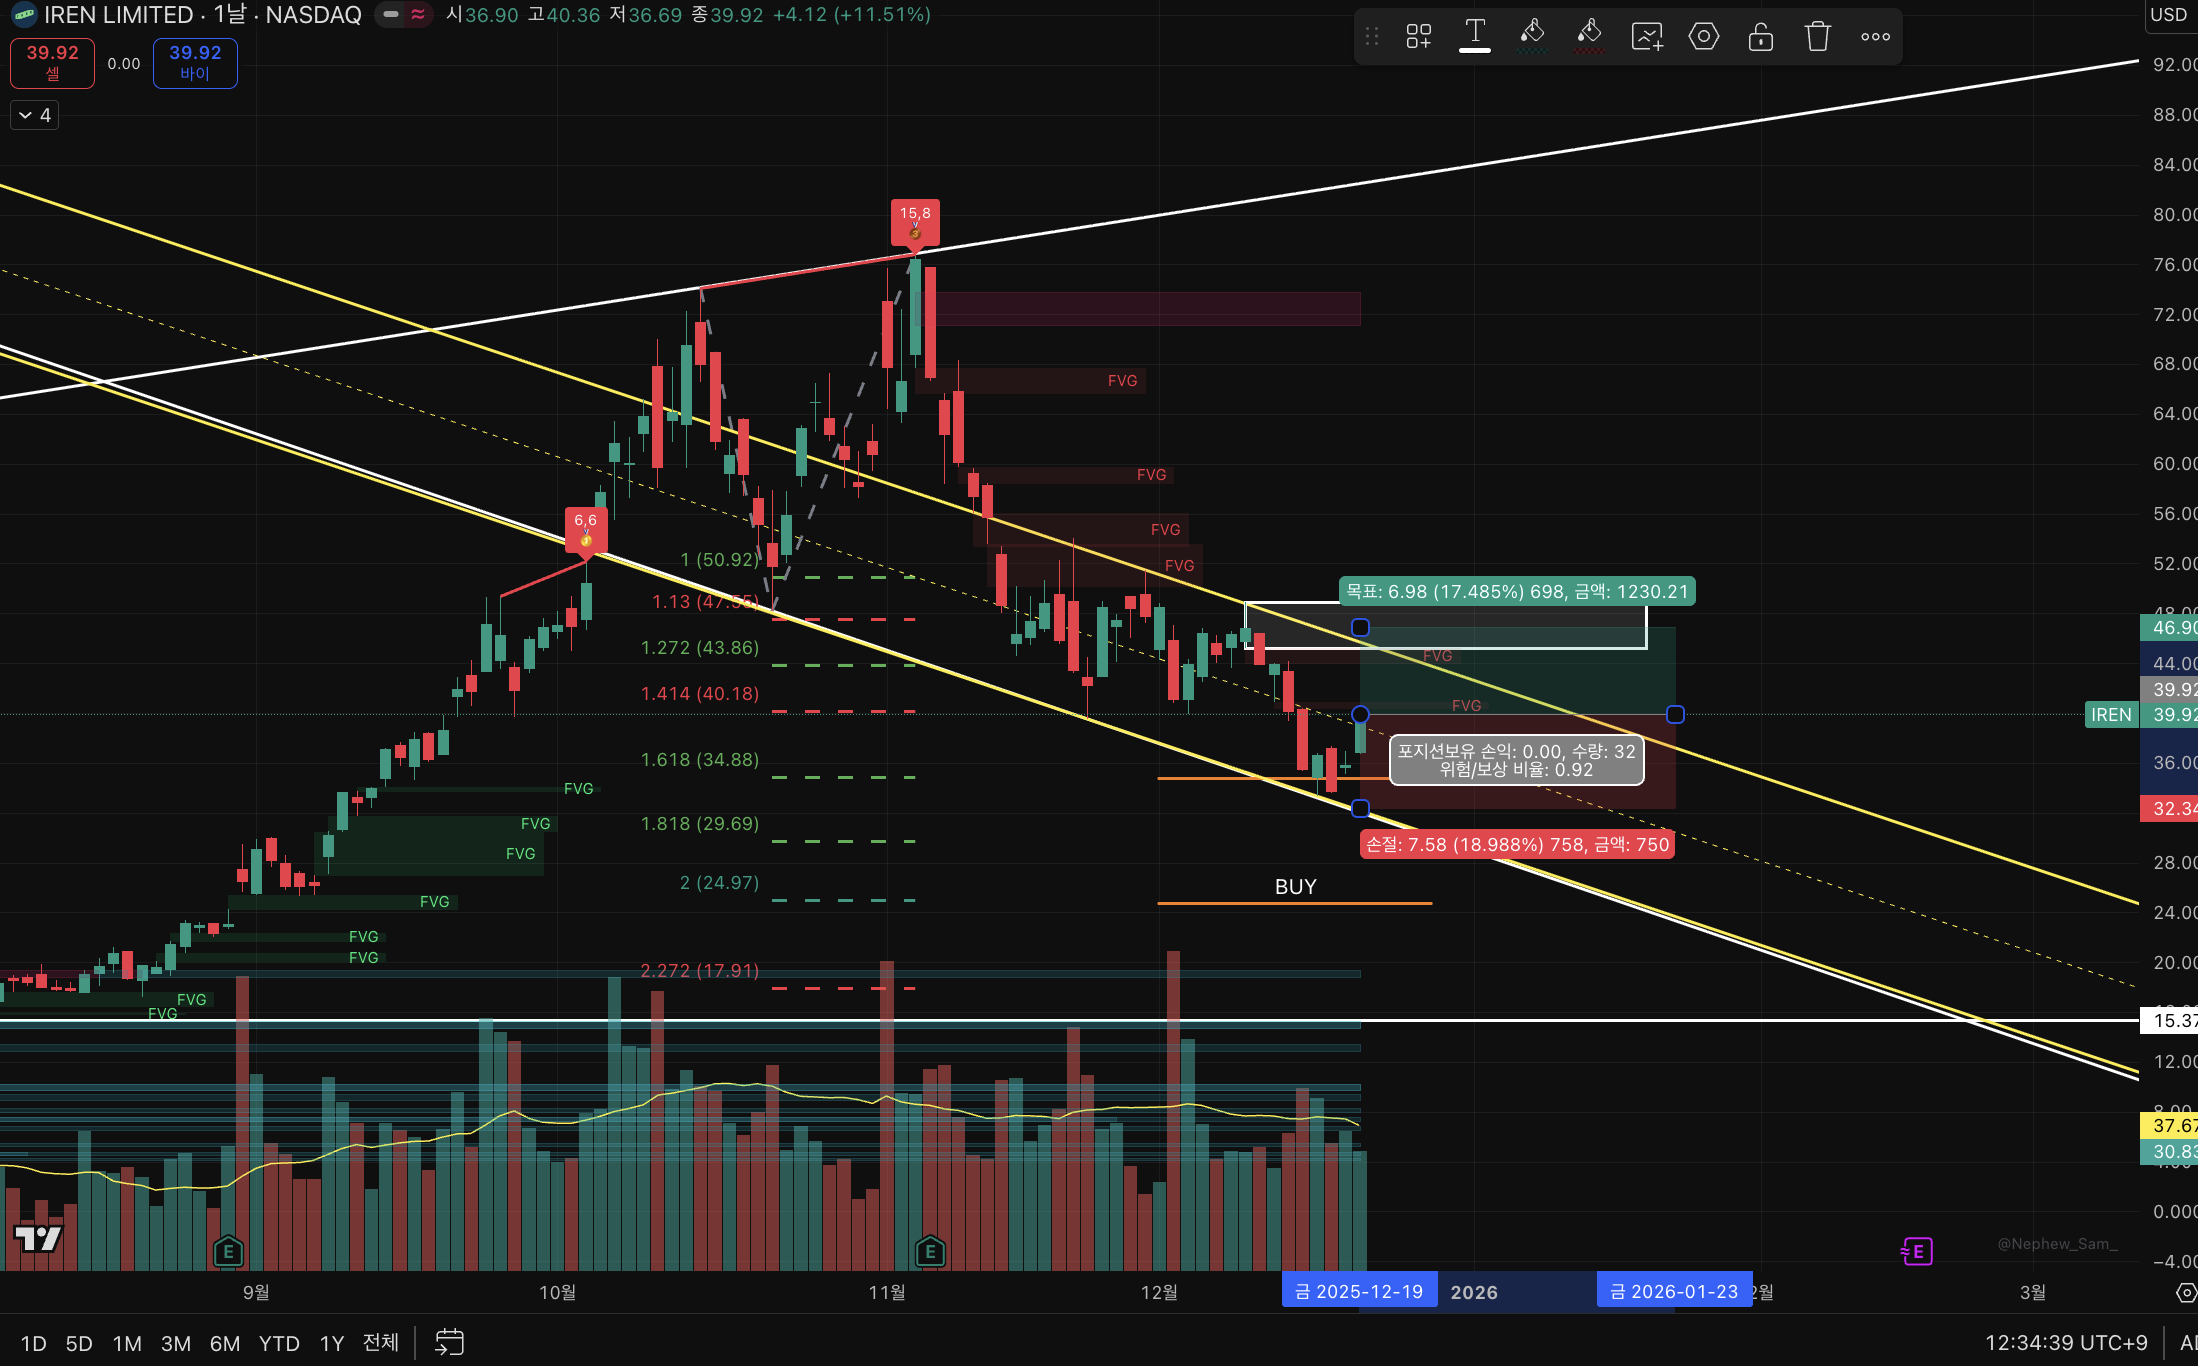Image resolution: width=2198 pixels, height=1366 pixels.
Task: Click the add-to-chart visual order icon
Action: [x=1646, y=37]
